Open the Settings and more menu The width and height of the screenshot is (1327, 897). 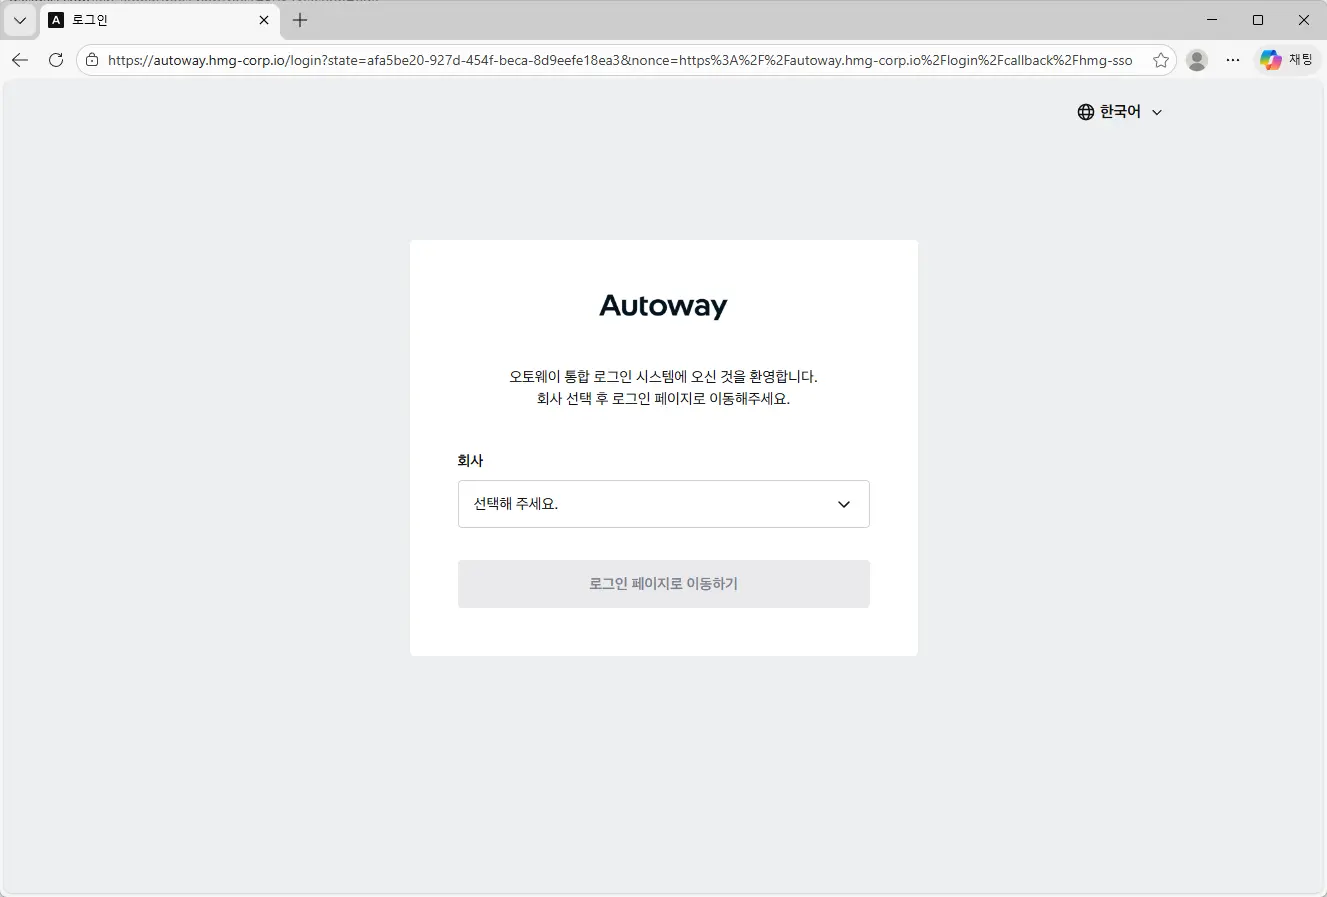pyautogui.click(x=1233, y=60)
